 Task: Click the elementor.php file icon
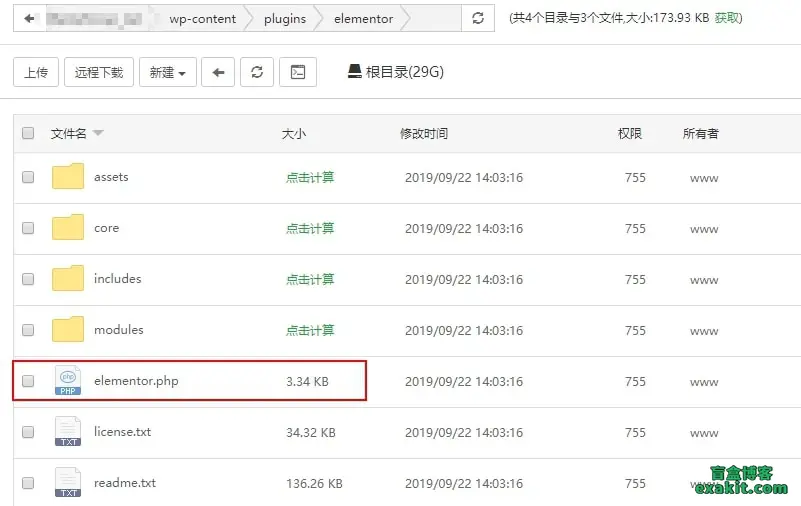pyautogui.click(x=68, y=381)
